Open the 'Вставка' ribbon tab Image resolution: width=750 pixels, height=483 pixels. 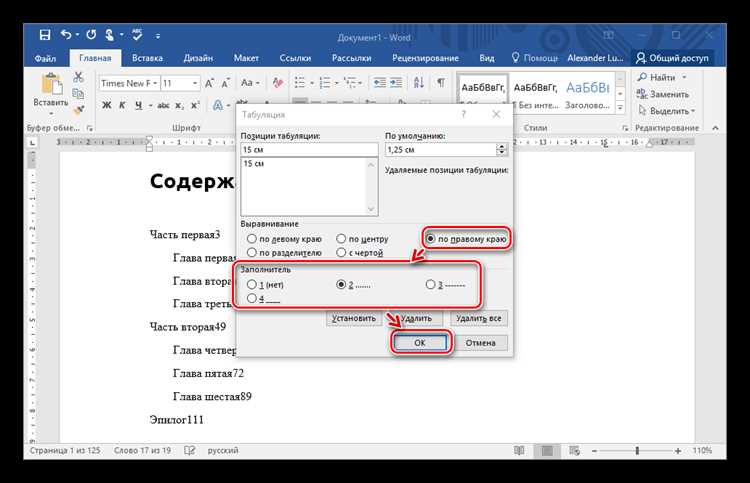(147, 58)
